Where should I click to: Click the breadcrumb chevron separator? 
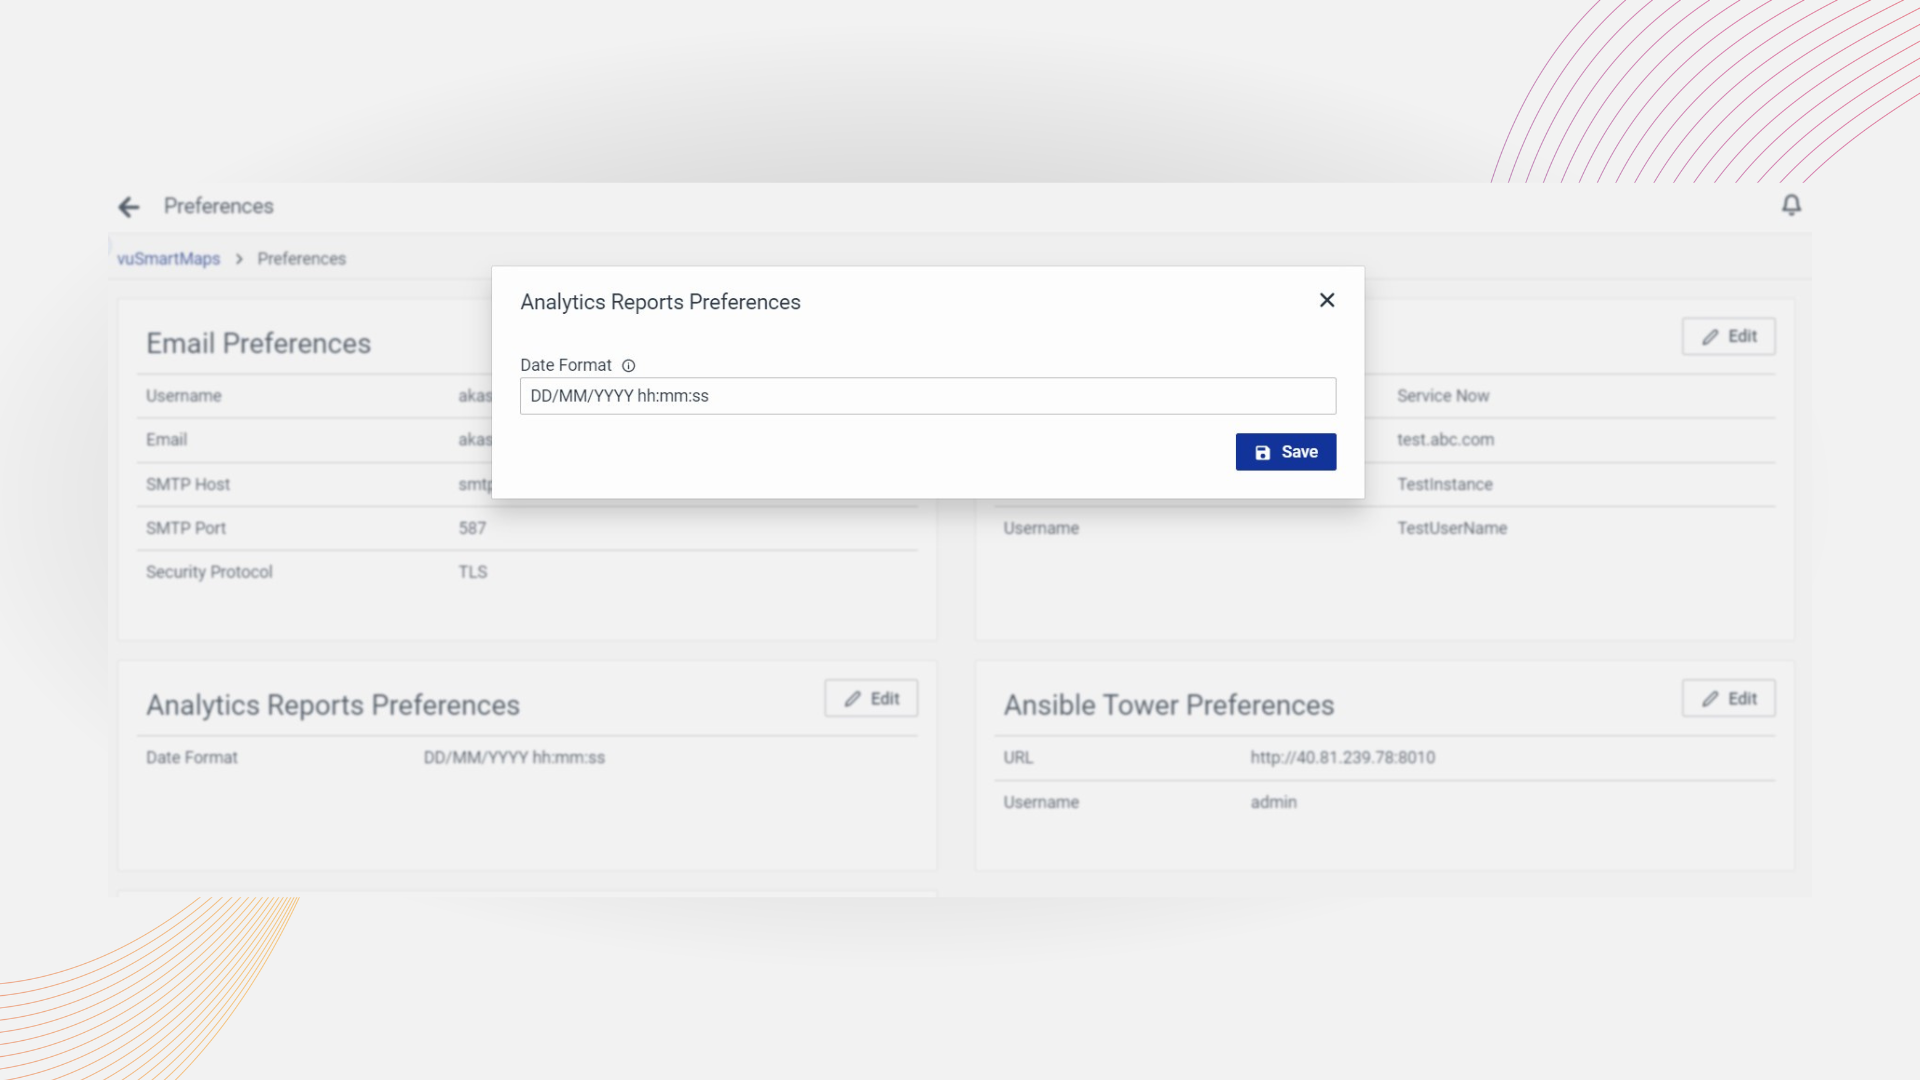click(239, 259)
